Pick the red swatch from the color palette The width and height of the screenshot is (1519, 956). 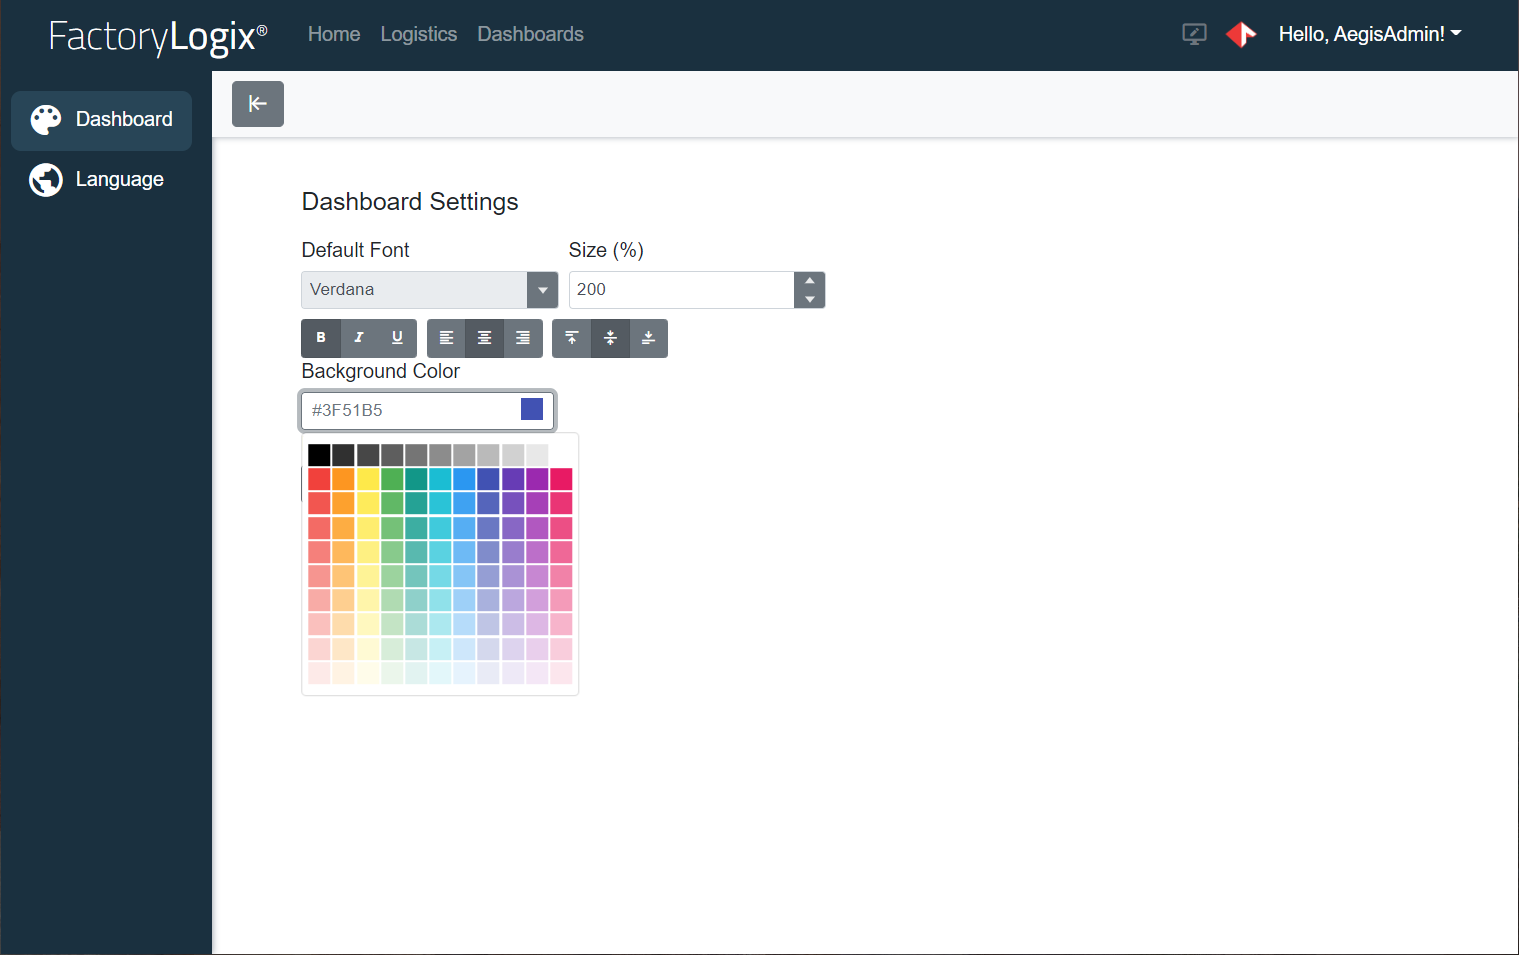(x=319, y=479)
